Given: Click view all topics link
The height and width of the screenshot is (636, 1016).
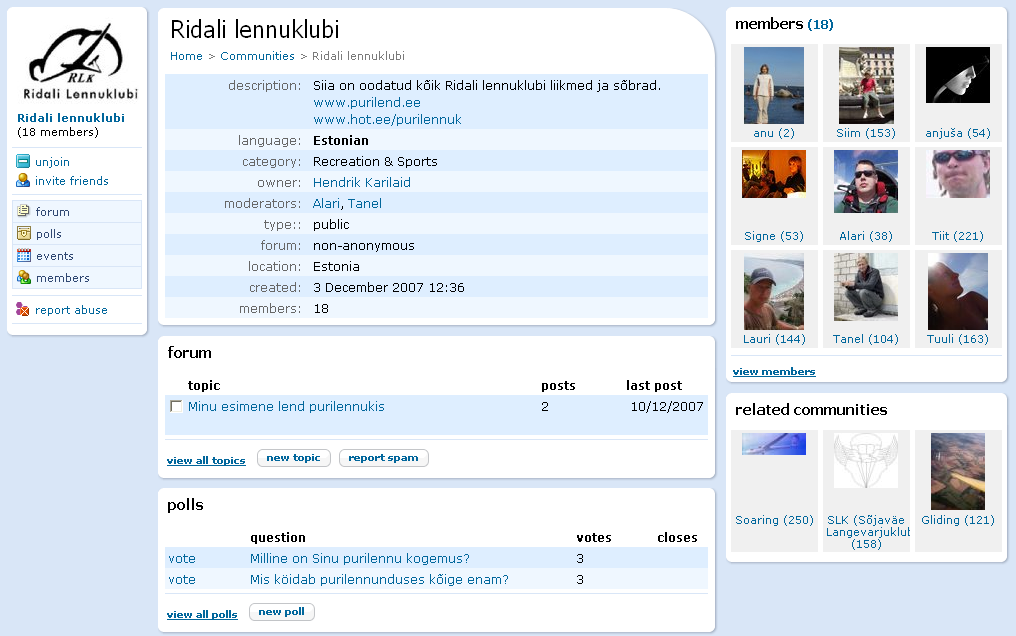Looking at the screenshot, I should (206, 460).
